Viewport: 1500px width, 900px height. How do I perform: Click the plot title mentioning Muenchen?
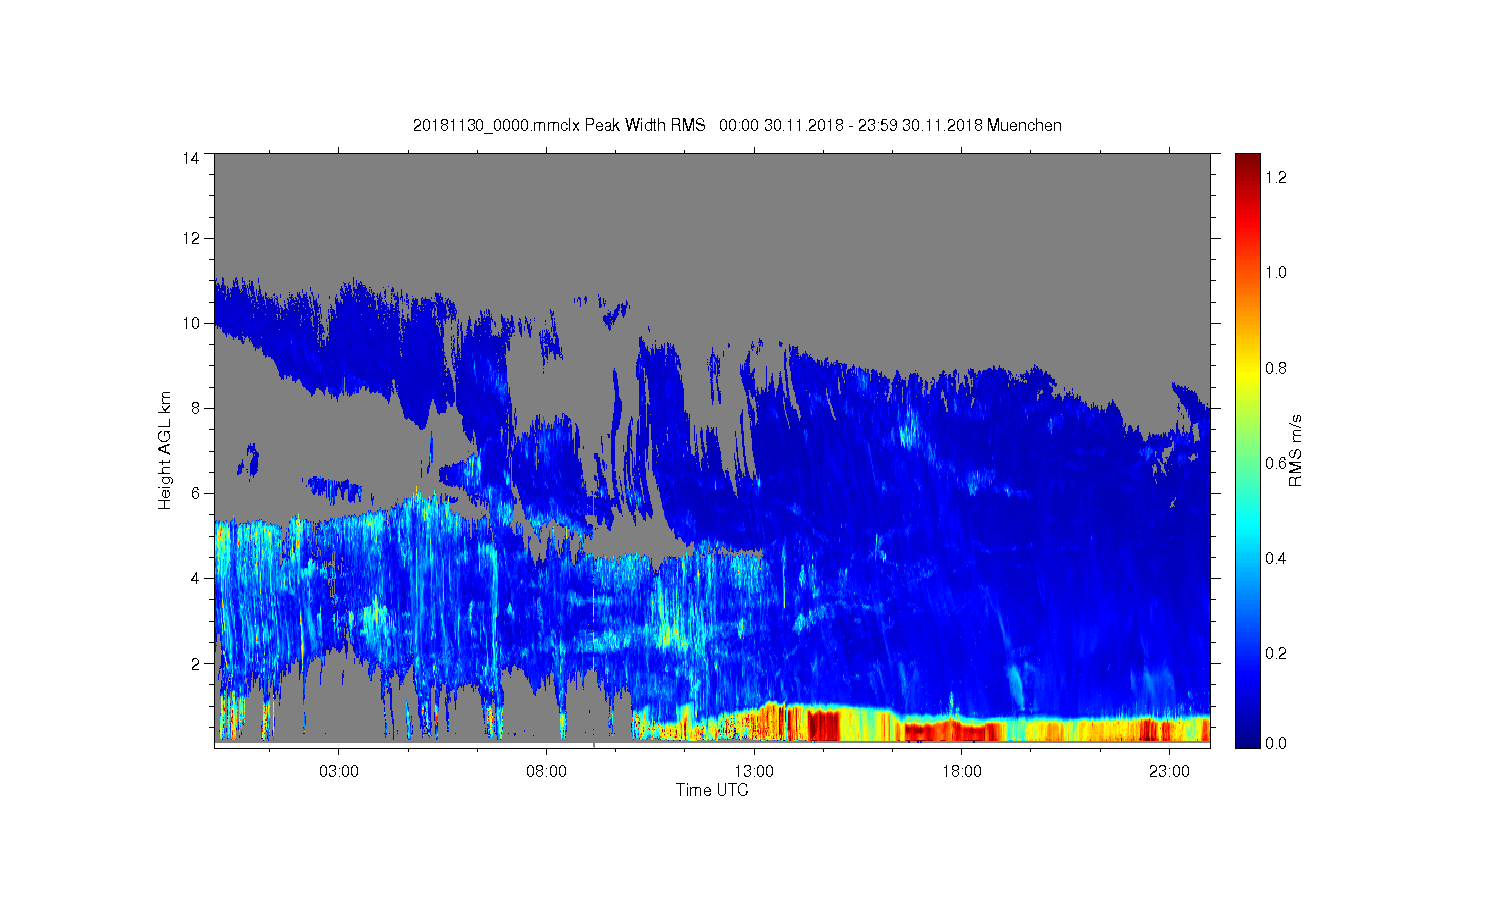pyautogui.click(x=737, y=125)
